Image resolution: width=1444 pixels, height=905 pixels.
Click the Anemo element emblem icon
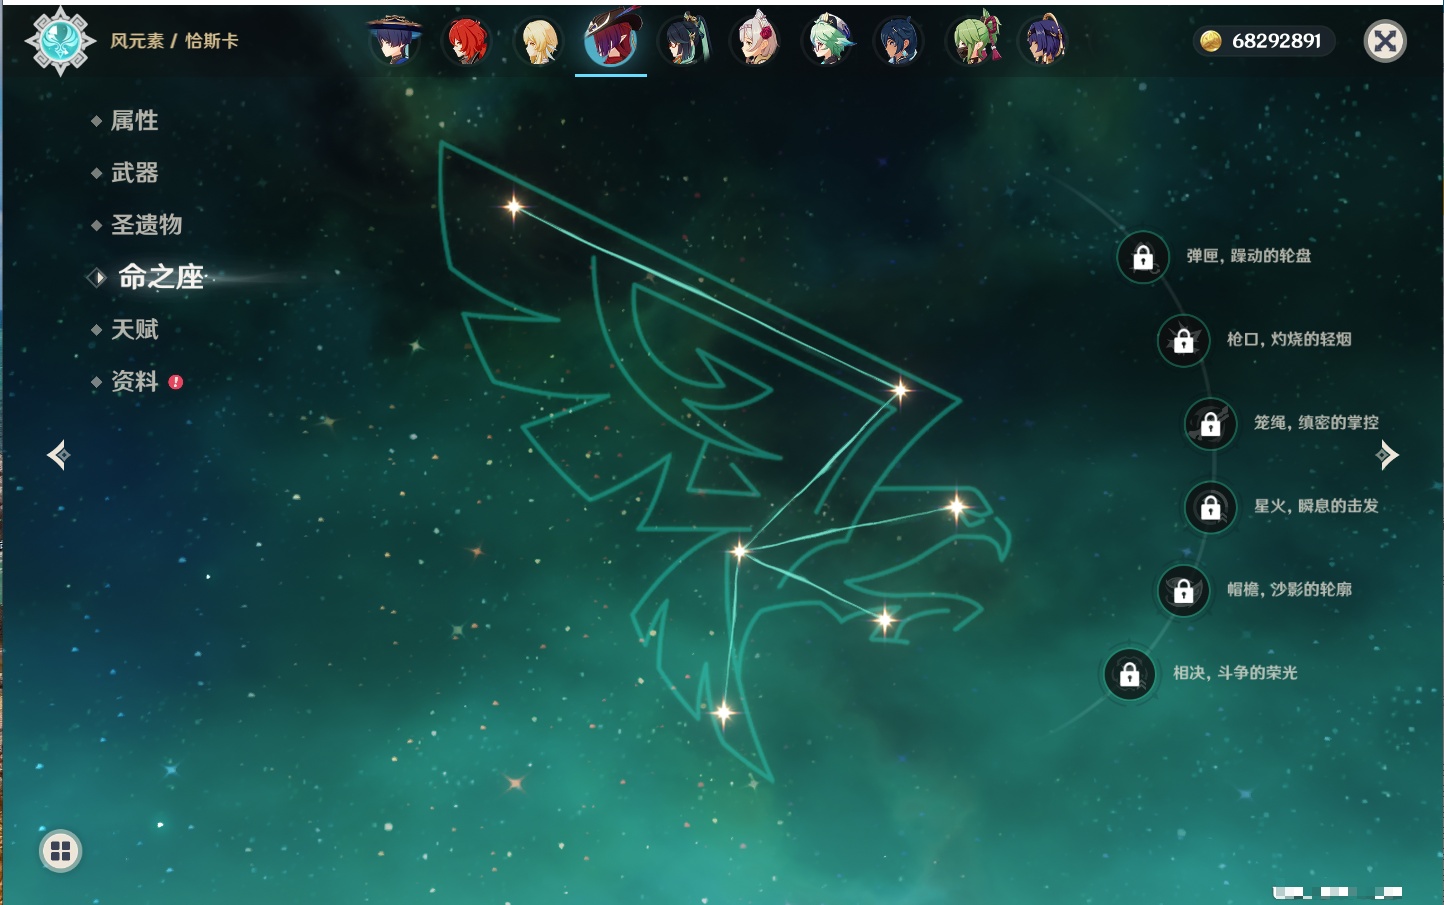60,41
